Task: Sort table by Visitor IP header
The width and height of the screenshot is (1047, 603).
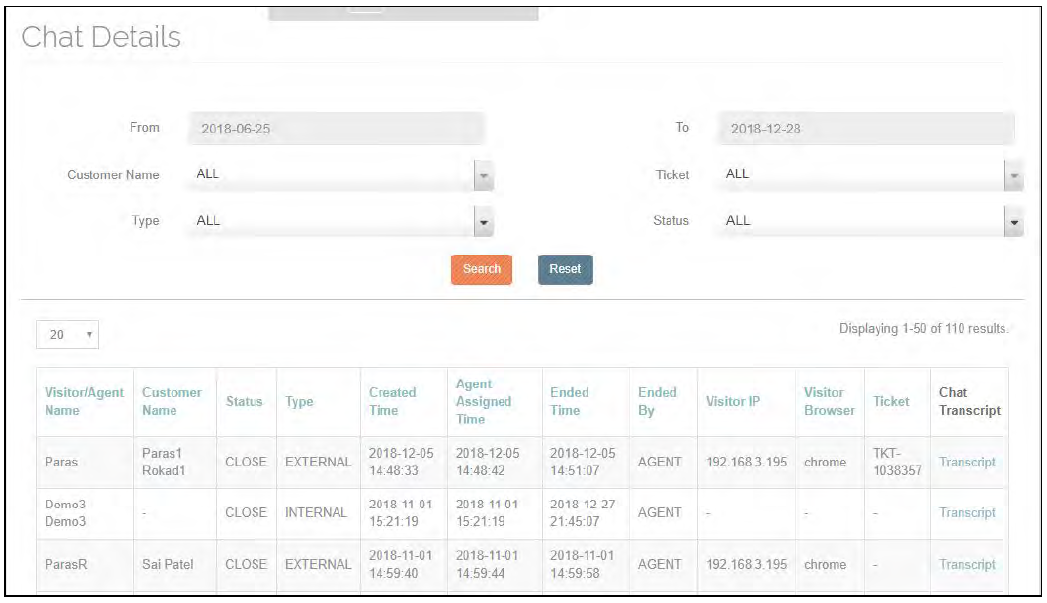Action: point(732,401)
